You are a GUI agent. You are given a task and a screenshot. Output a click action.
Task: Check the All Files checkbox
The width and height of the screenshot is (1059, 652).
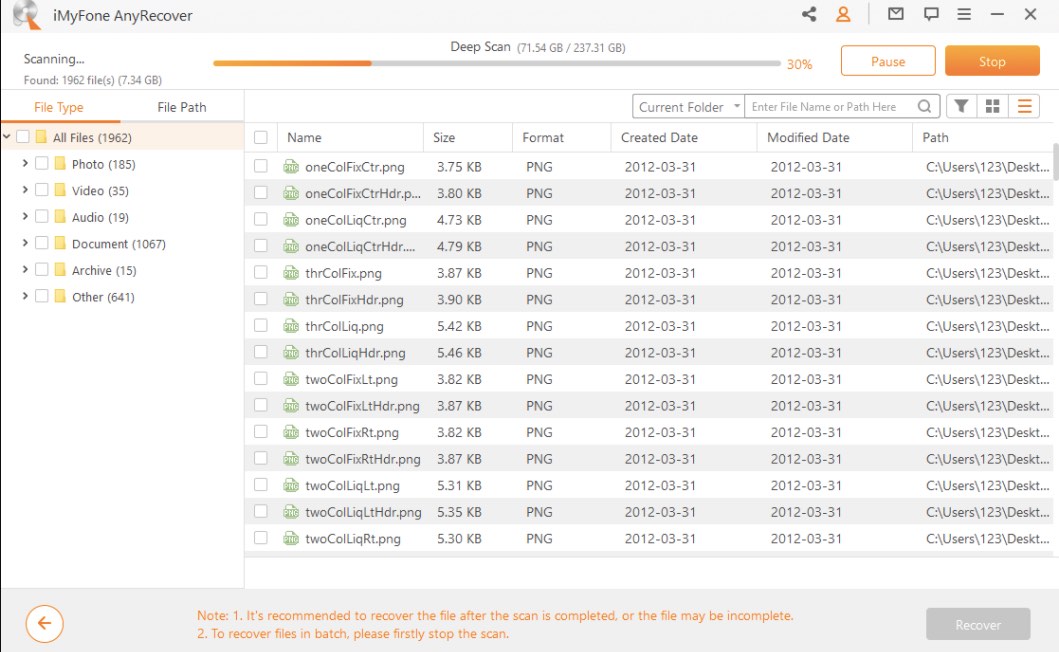click(x=23, y=136)
